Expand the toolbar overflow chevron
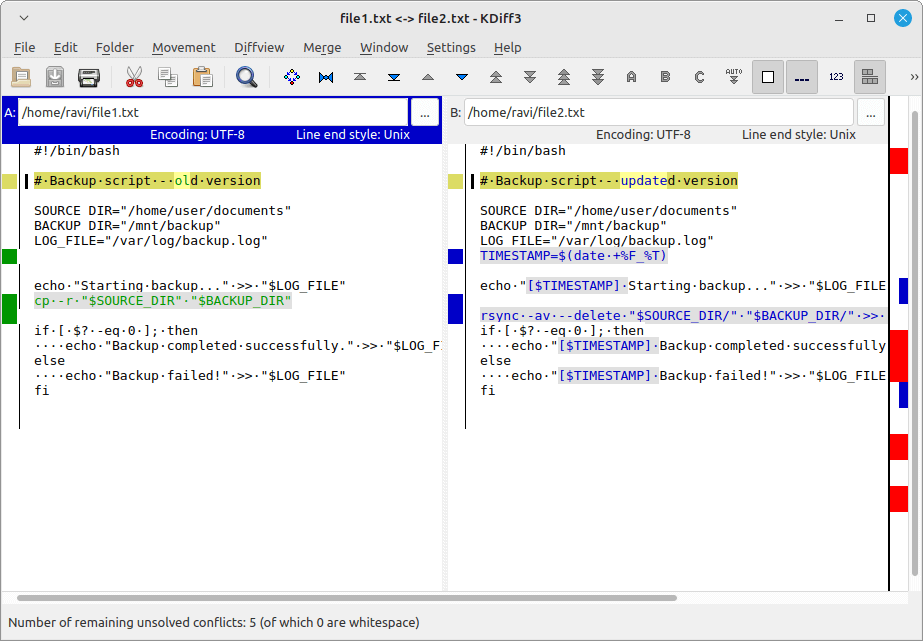923x641 pixels. click(x=914, y=77)
